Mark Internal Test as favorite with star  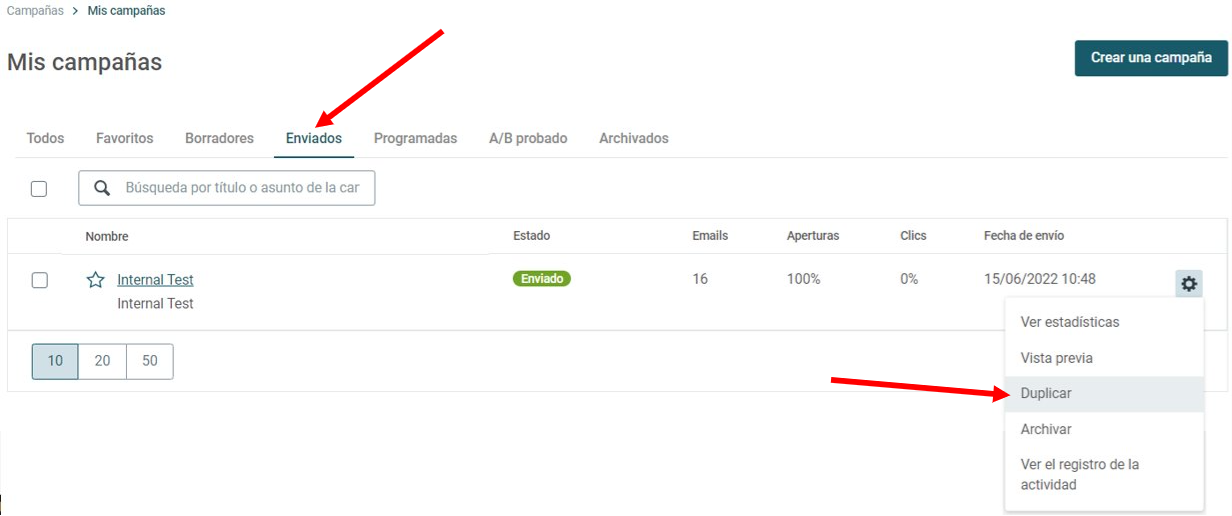pos(95,280)
